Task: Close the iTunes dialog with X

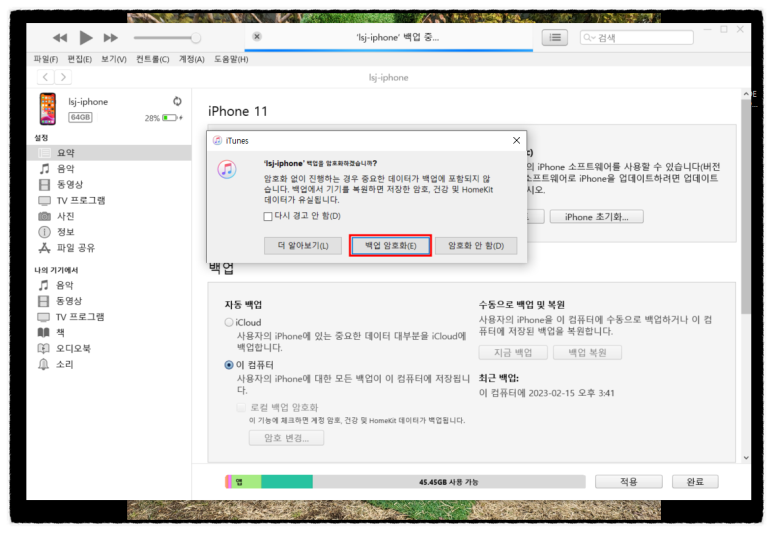Action: click(x=516, y=141)
